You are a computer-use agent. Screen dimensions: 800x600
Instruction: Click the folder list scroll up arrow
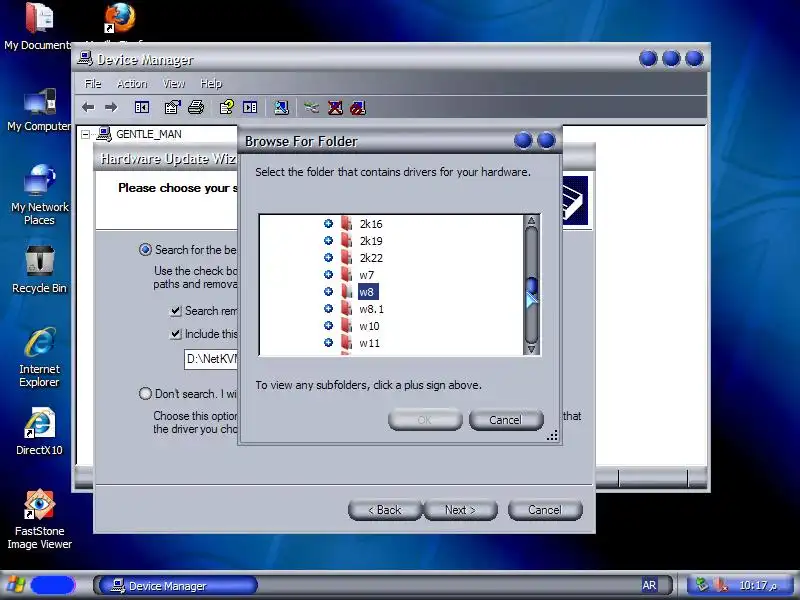[531, 221]
